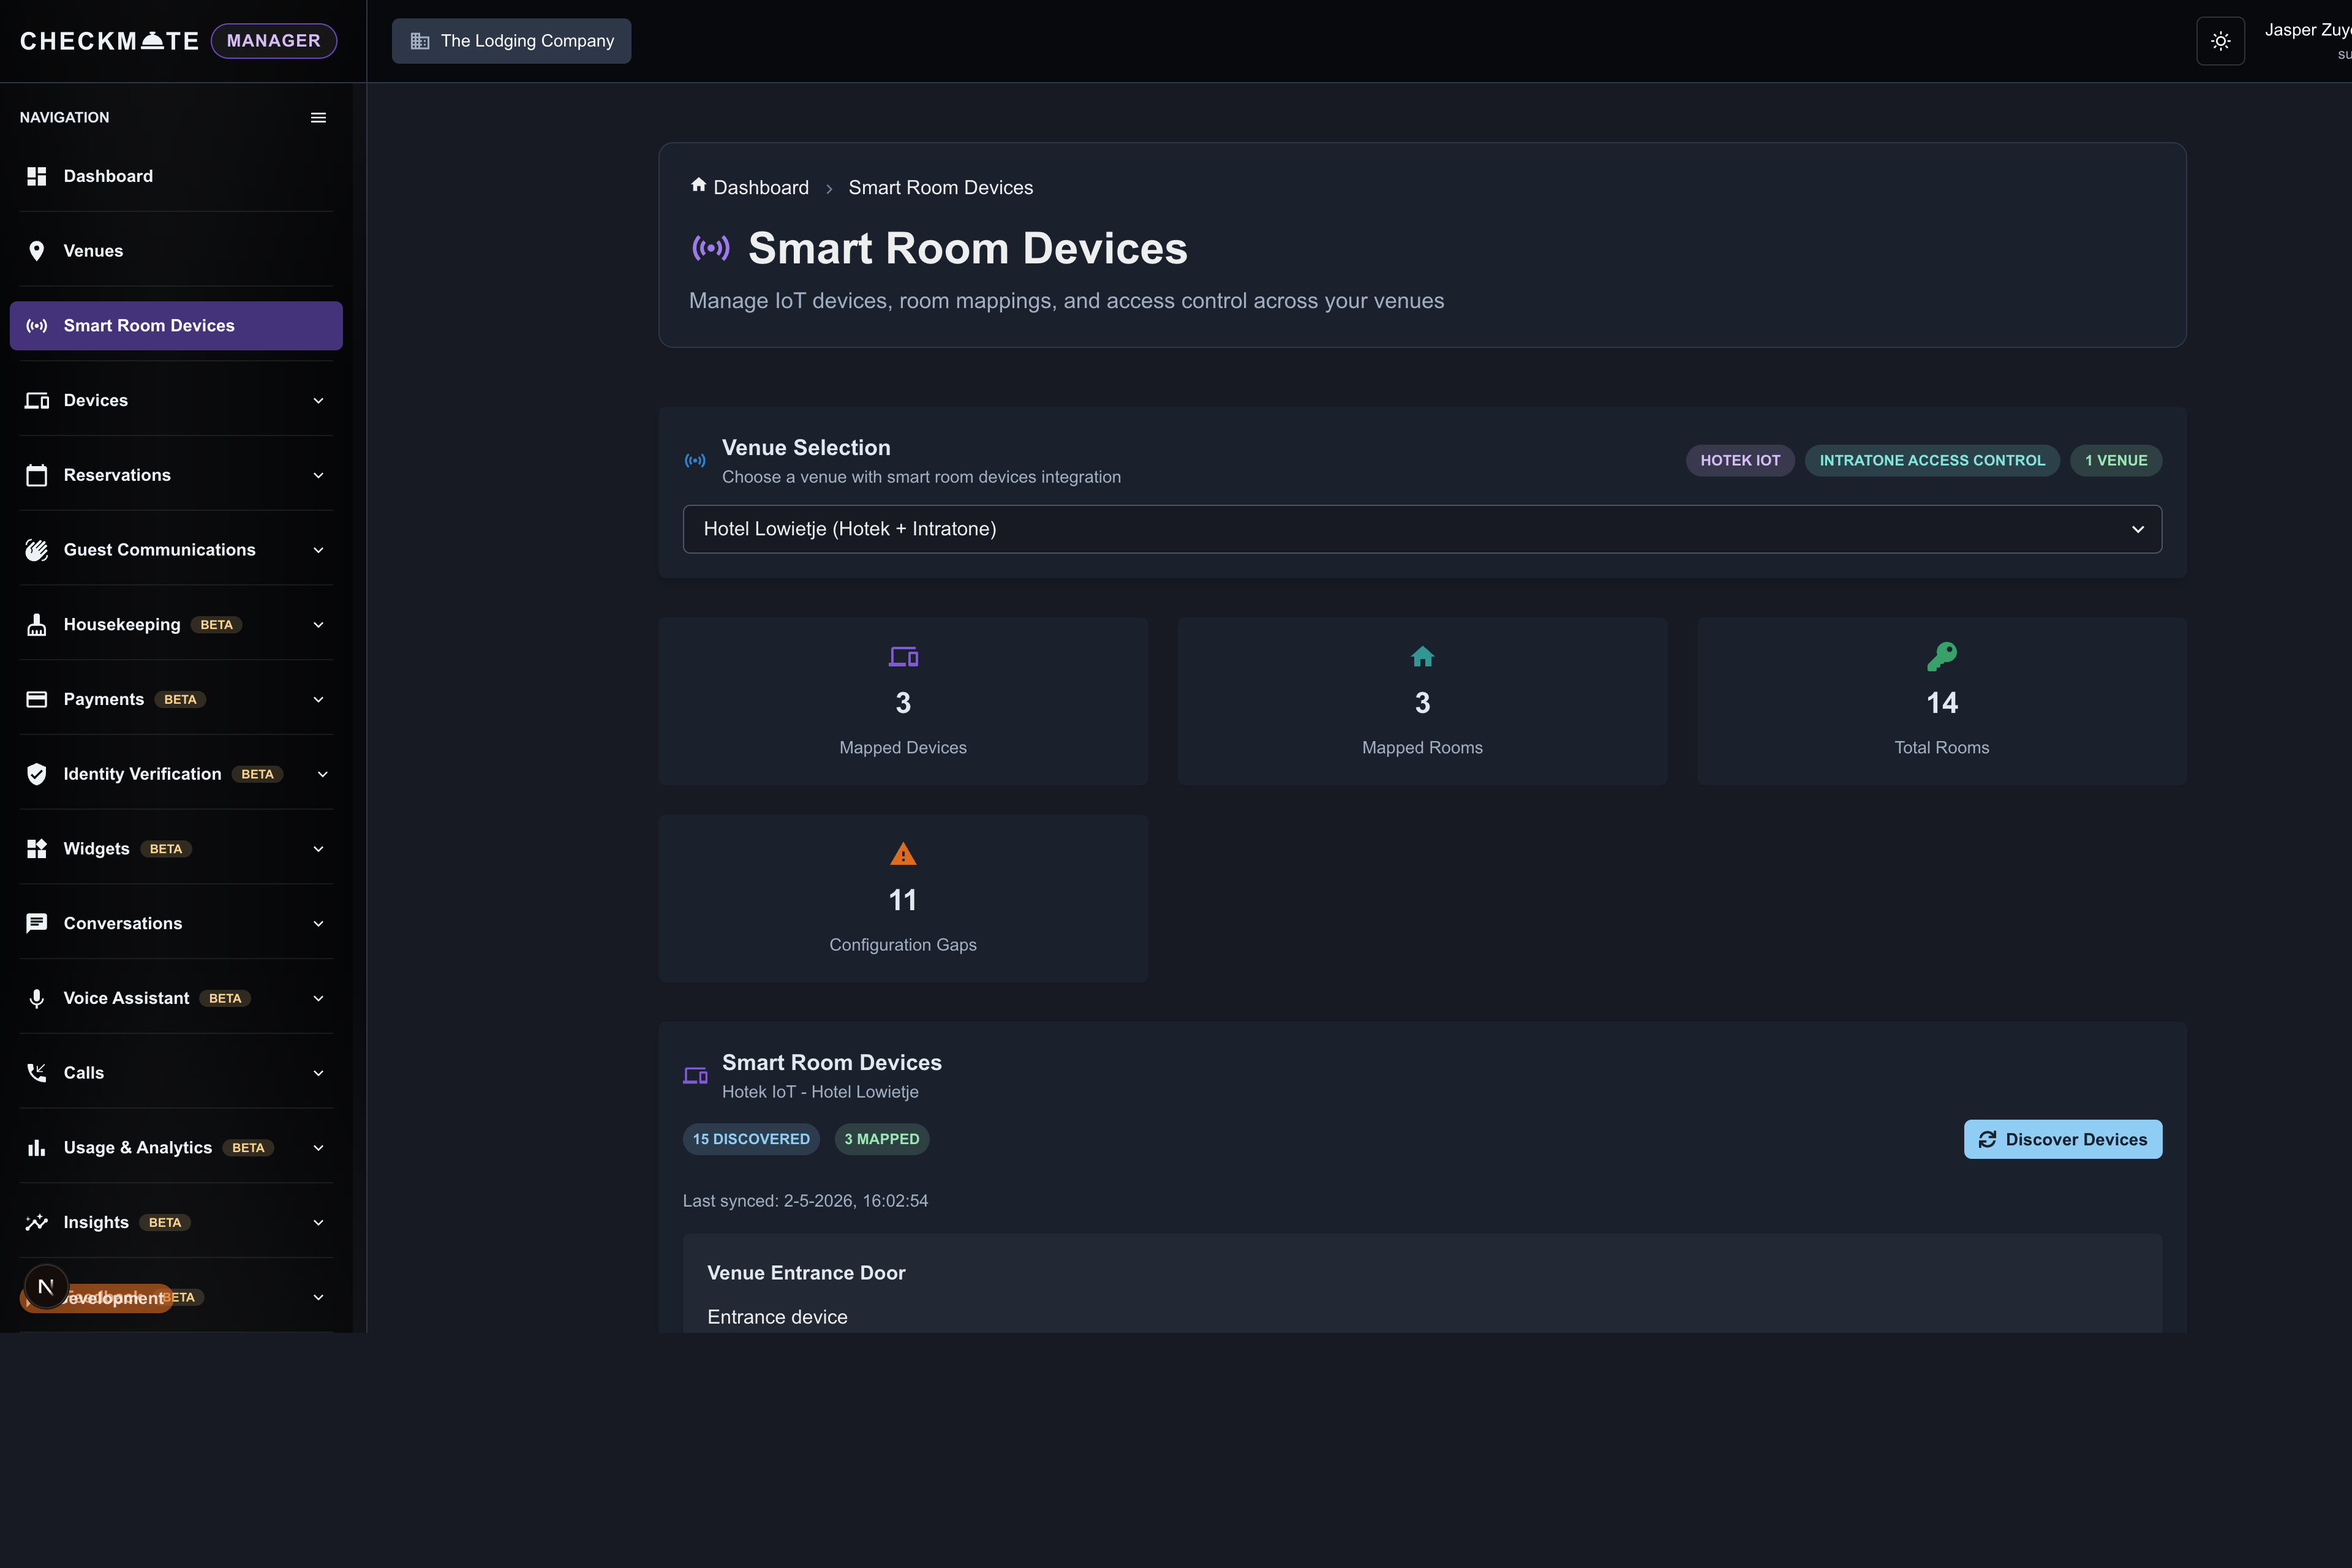
Task: Click the MANAGER badge next to logo
Action: 274,41
